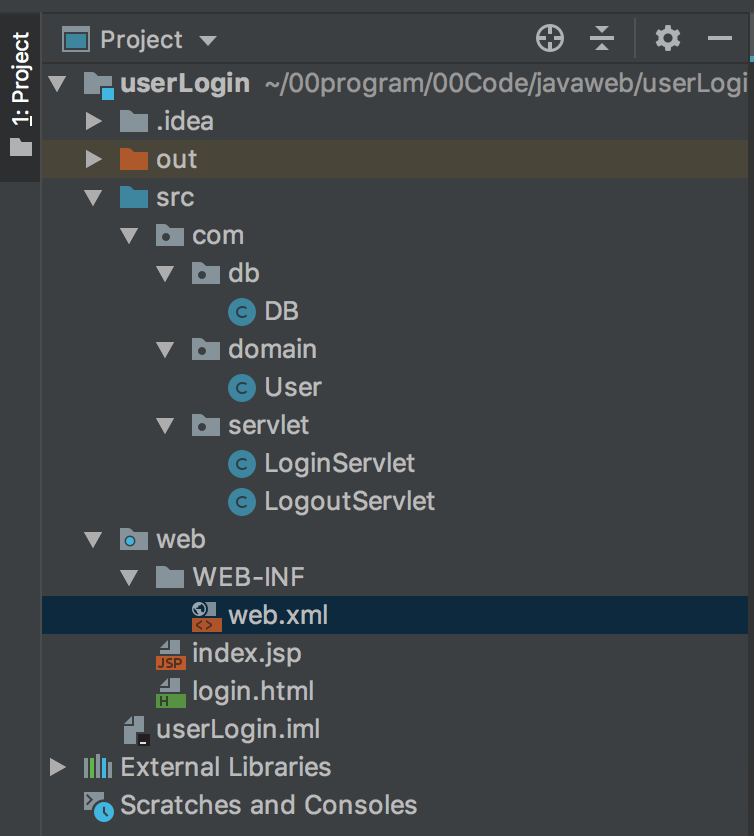
Task: Click the userLogin.iml file icon
Action: [137, 730]
